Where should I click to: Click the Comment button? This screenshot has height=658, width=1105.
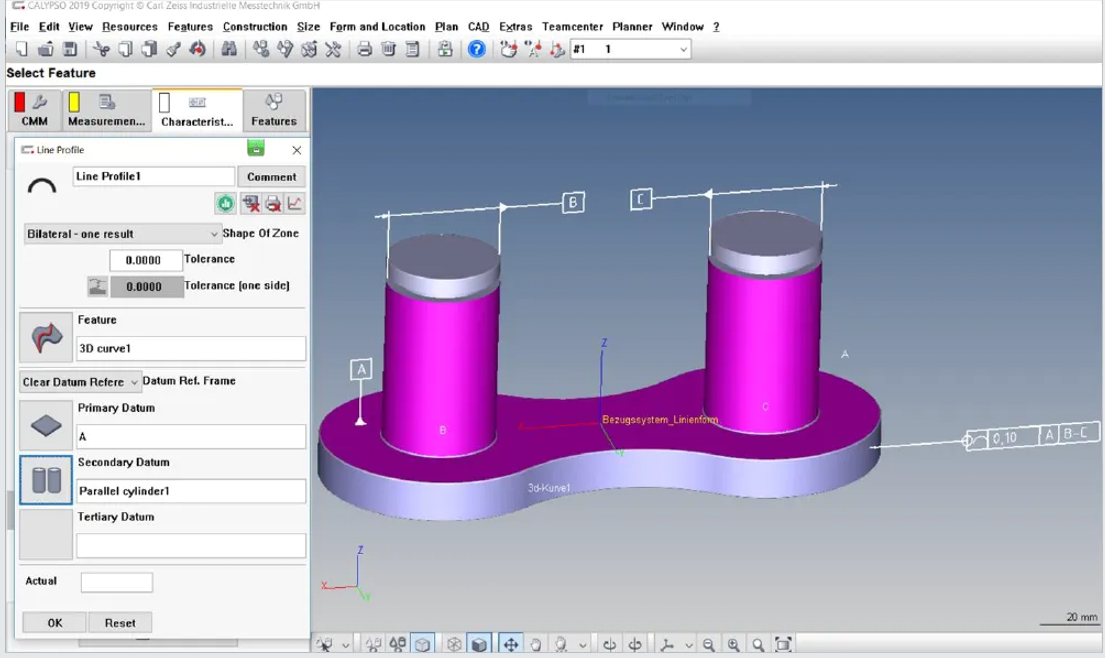(271, 177)
